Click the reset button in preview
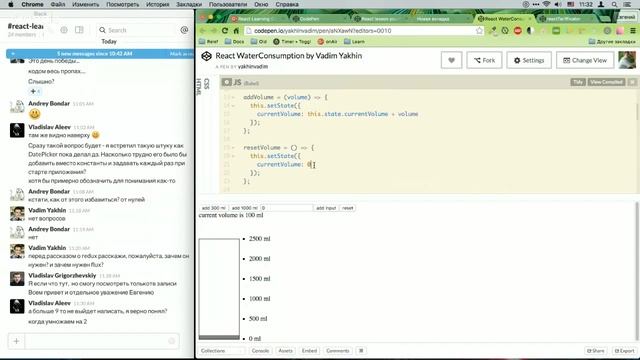Screen dimensions: 640x360 point(347,208)
